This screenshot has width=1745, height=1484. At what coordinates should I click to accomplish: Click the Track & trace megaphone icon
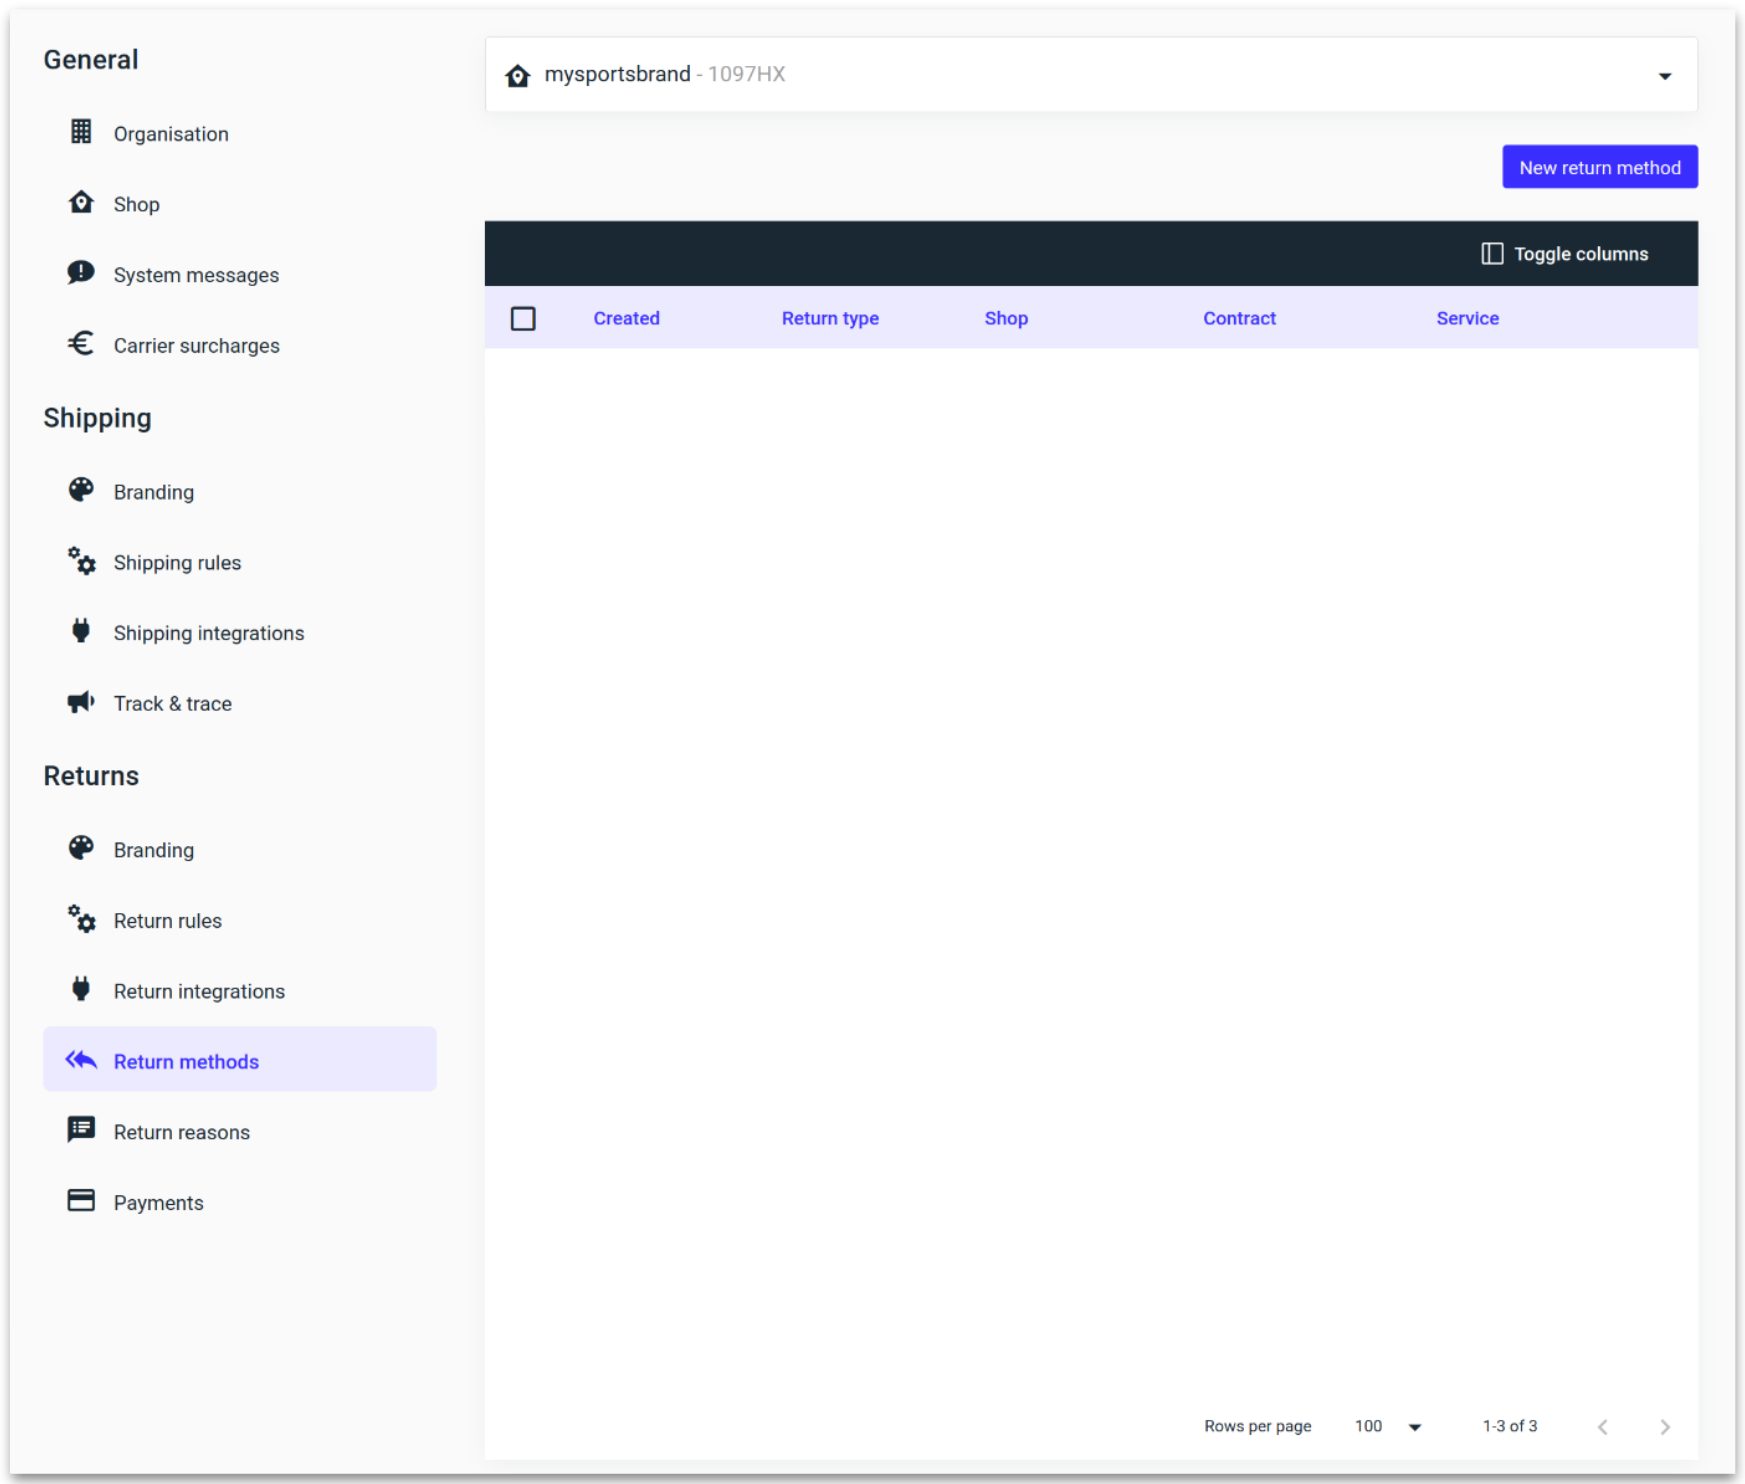coord(80,701)
